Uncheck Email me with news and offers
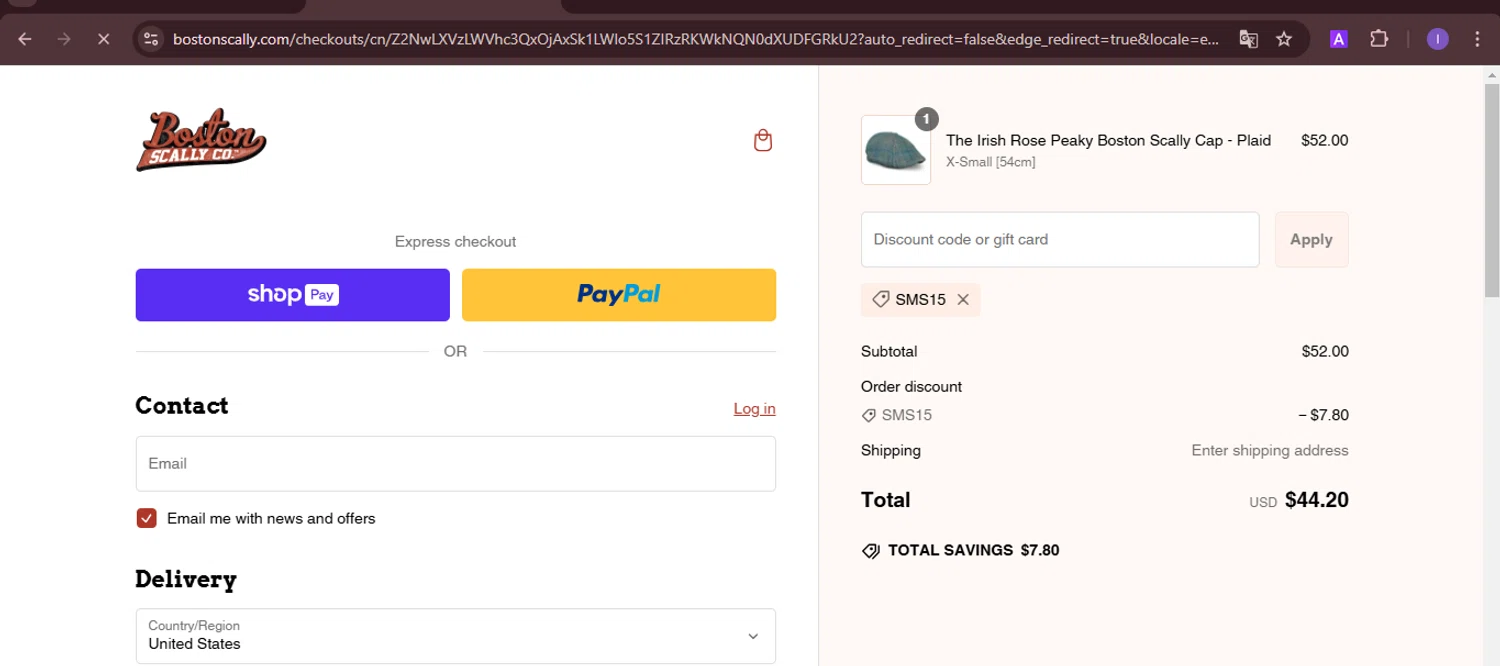 tap(147, 518)
